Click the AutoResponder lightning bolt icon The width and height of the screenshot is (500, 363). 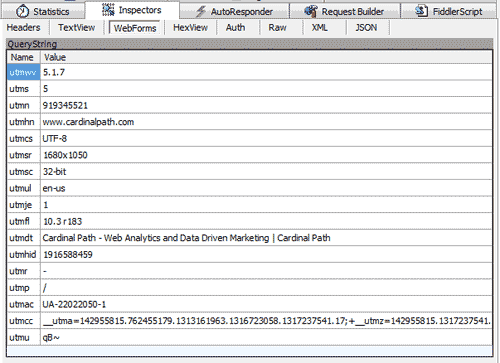click(201, 11)
